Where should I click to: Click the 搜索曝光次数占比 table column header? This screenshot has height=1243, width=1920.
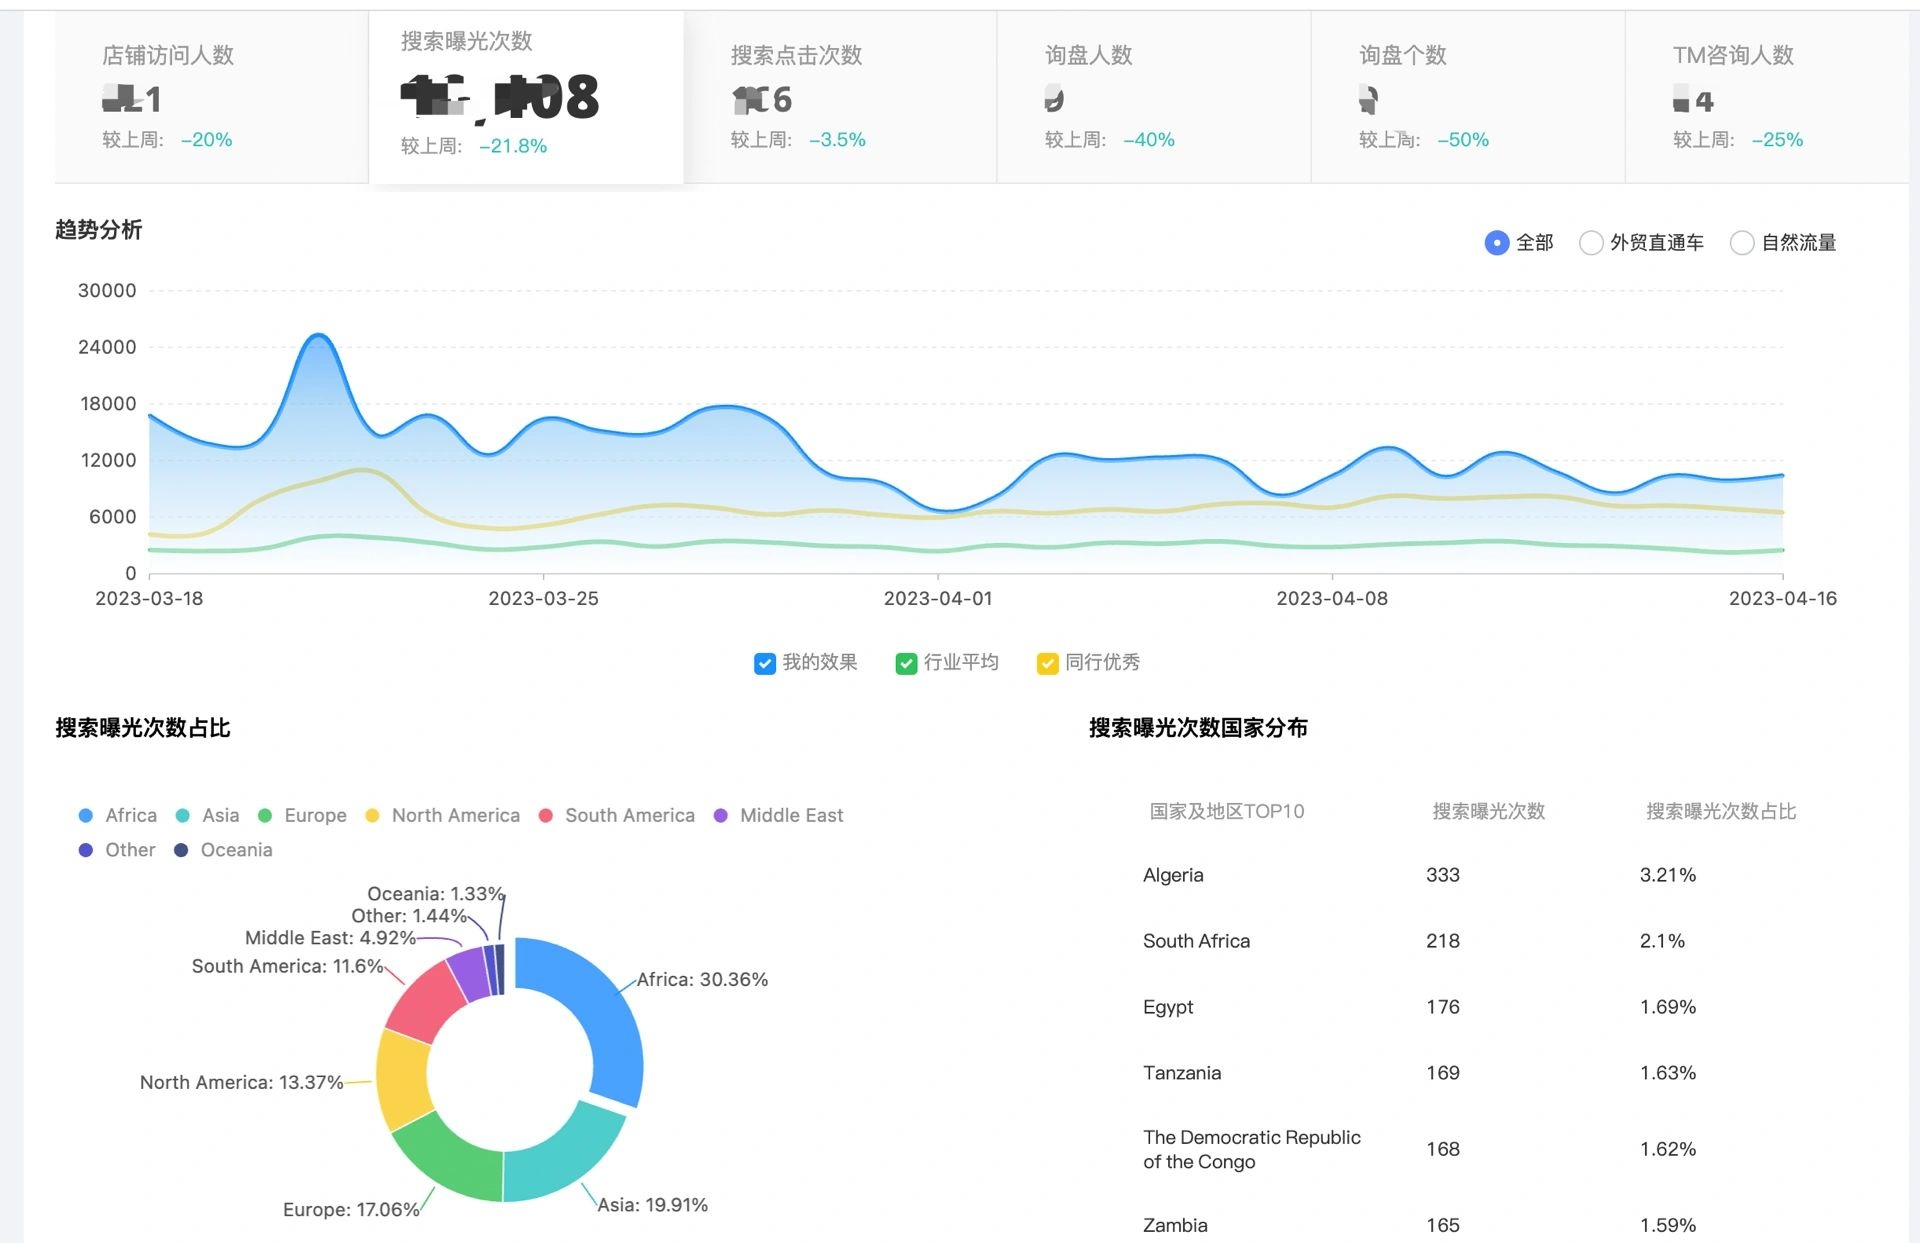[x=1721, y=812]
